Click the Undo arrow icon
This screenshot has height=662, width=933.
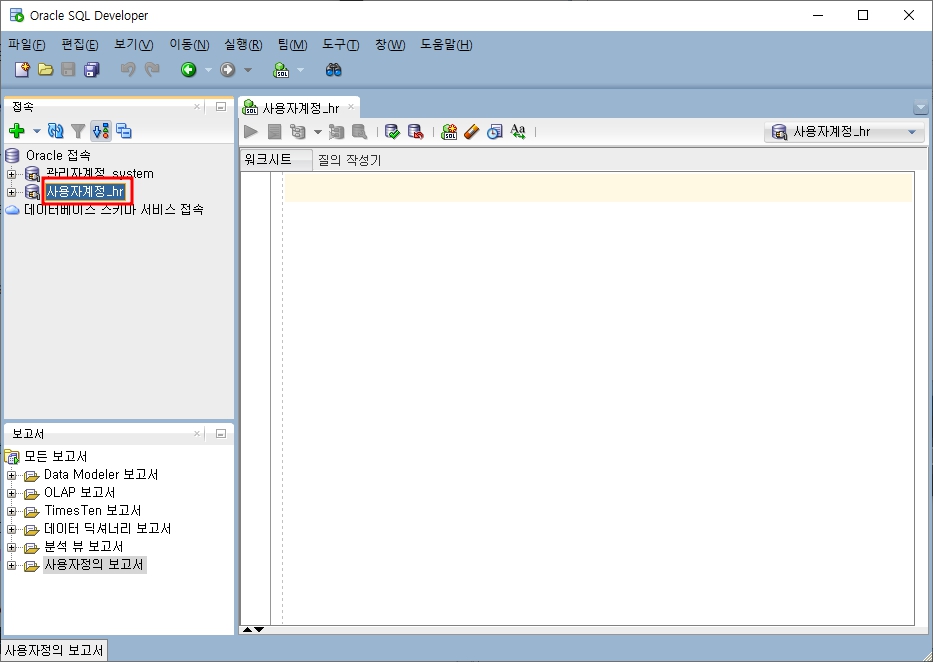127,70
